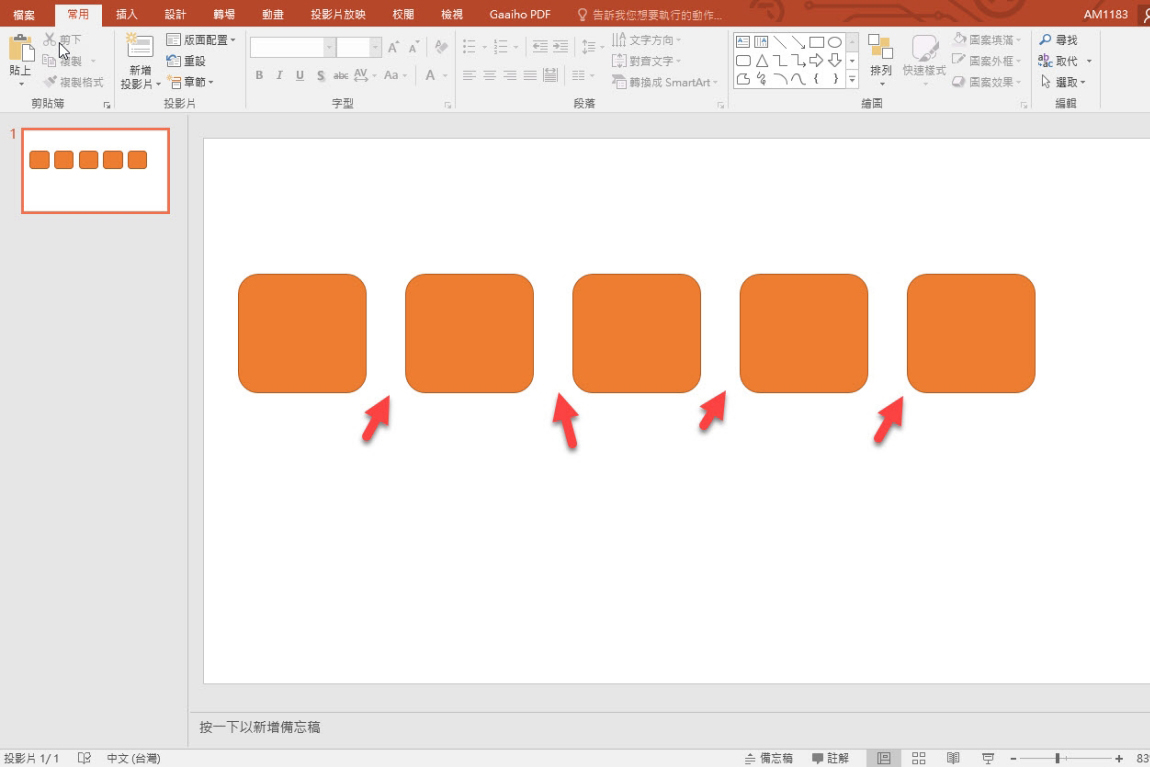The image size is (1150, 767).
Task: Select slide 1 thumbnail in the slide panel
Action: click(95, 171)
